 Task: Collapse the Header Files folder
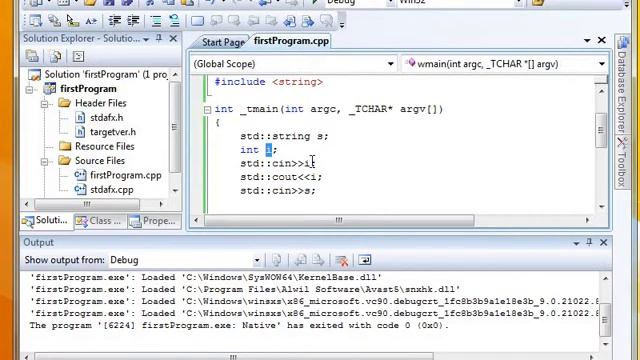[44, 104]
